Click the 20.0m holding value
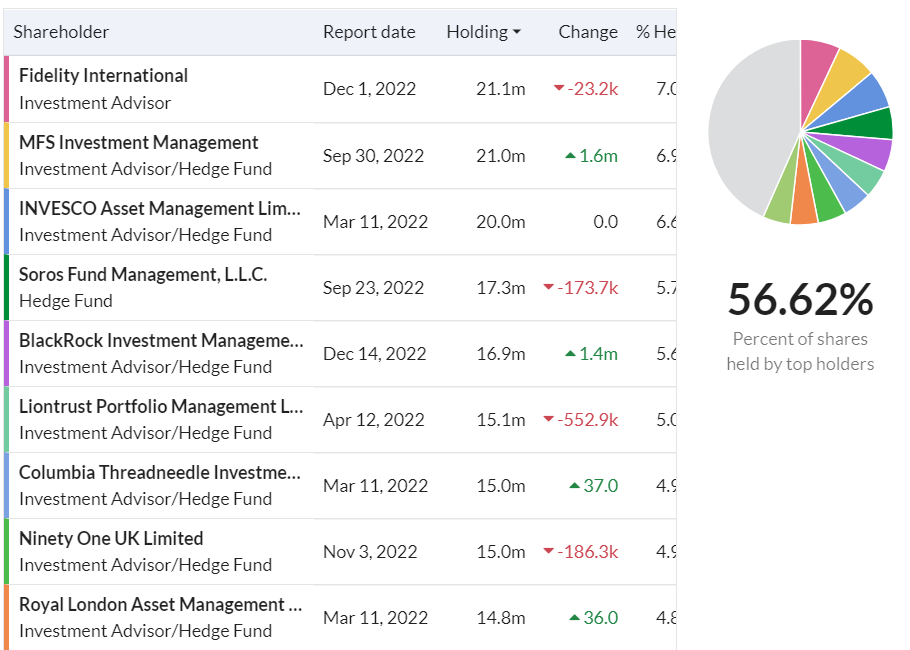This screenshot has width=910, height=650. coord(501,222)
